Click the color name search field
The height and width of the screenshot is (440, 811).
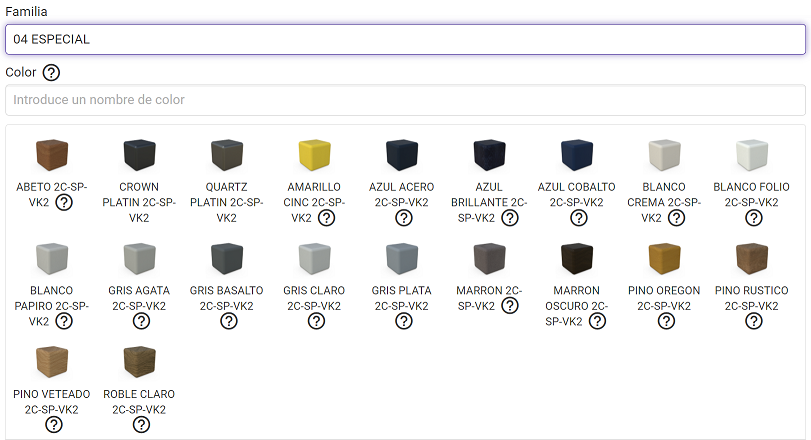point(405,100)
